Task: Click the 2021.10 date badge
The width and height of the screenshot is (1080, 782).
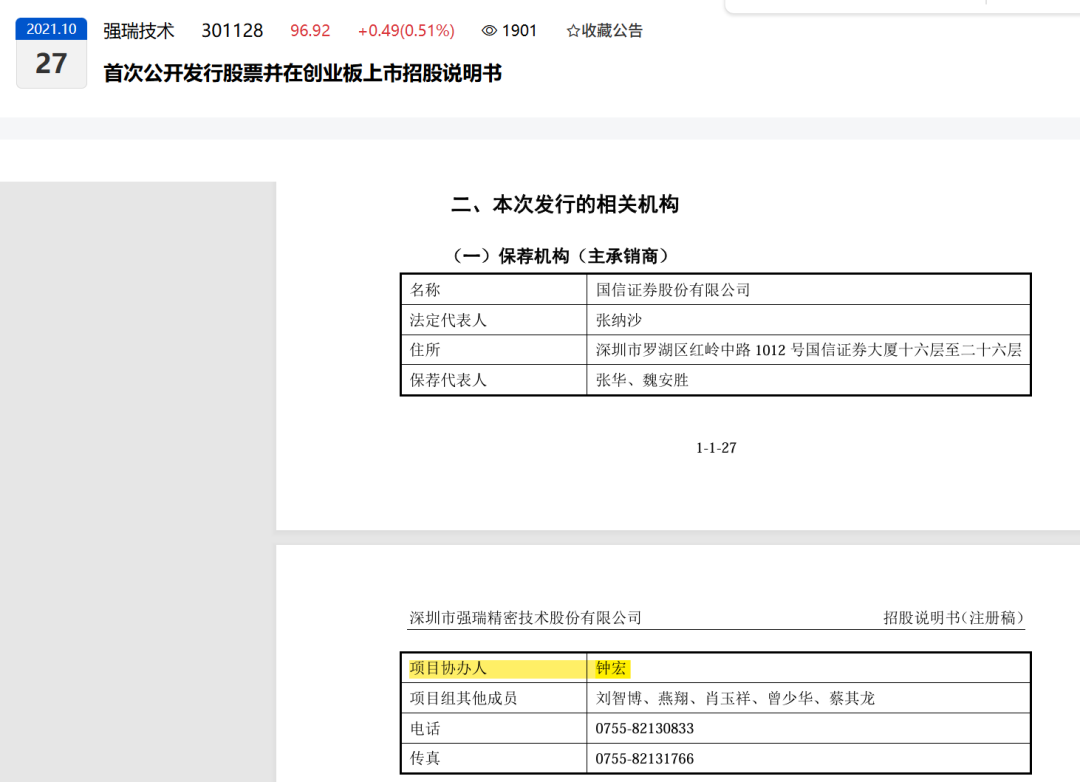Action: [x=52, y=29]
